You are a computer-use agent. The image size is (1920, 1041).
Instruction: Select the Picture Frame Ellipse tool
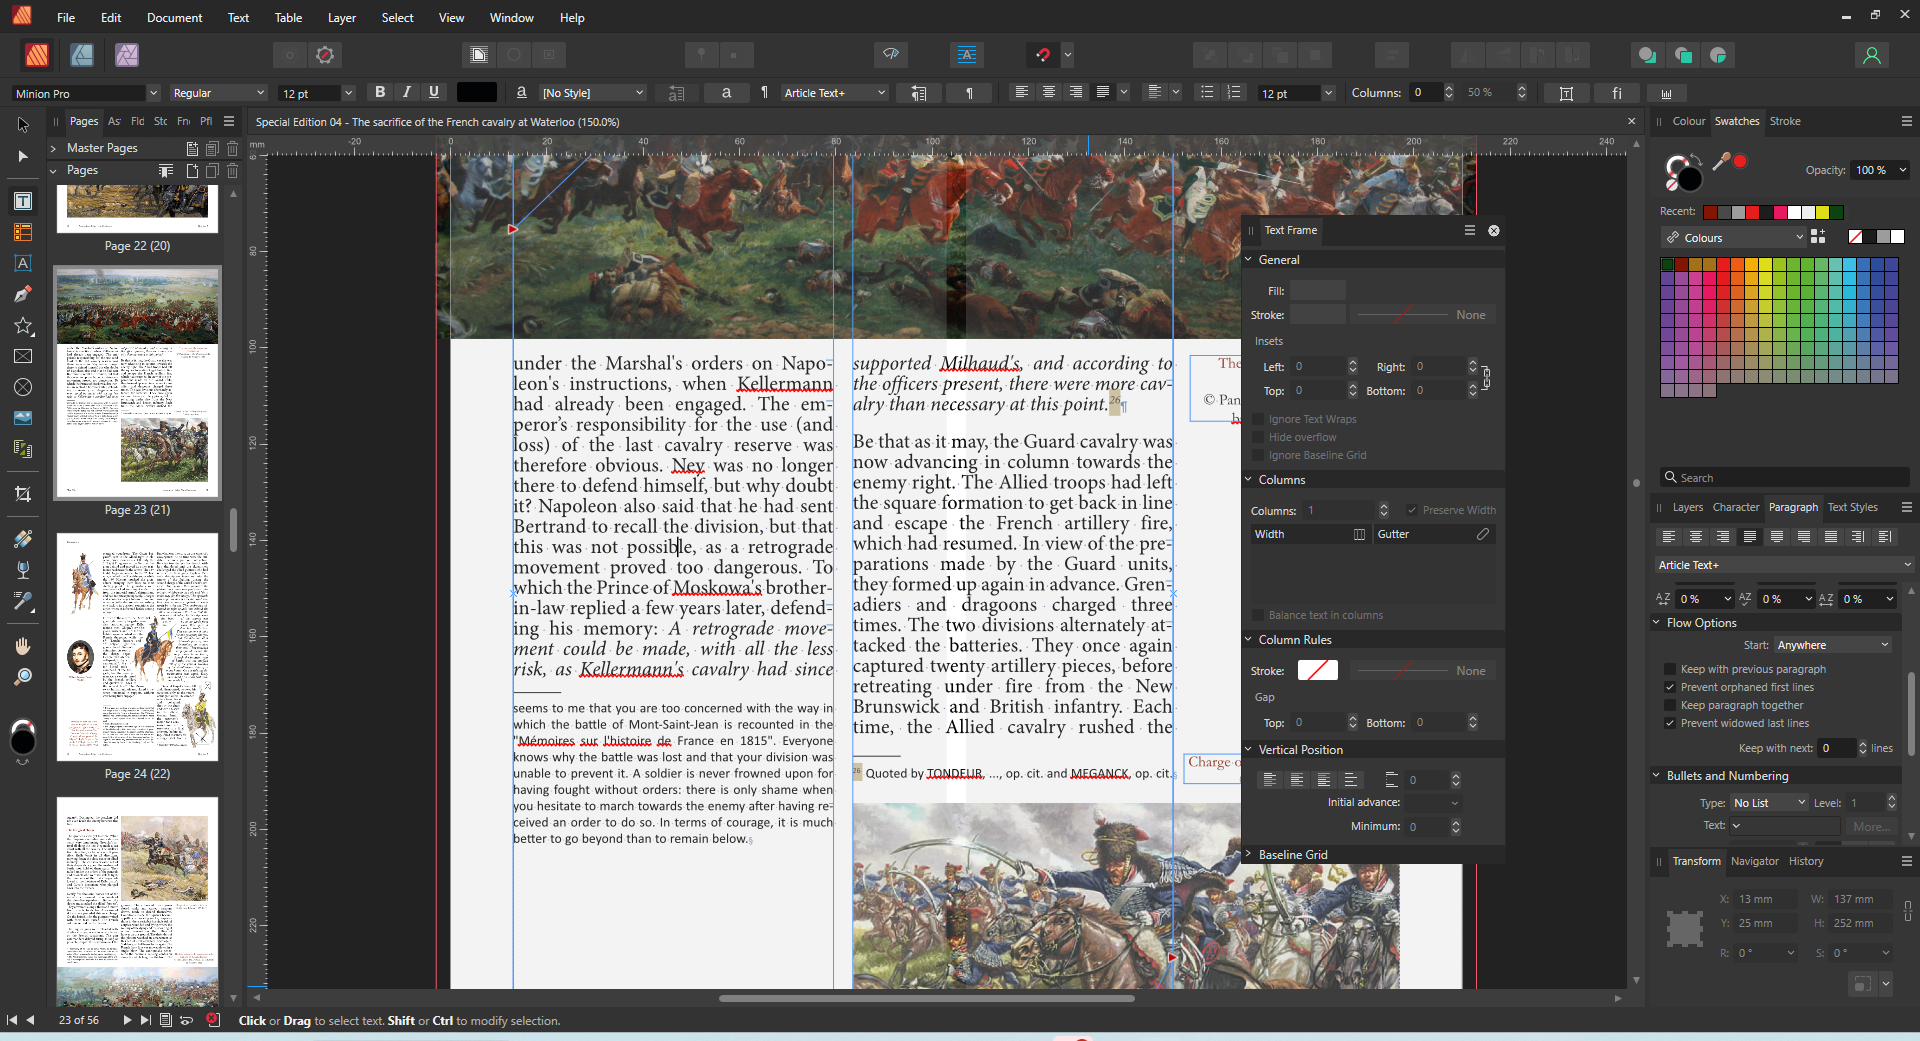point(23,387)
